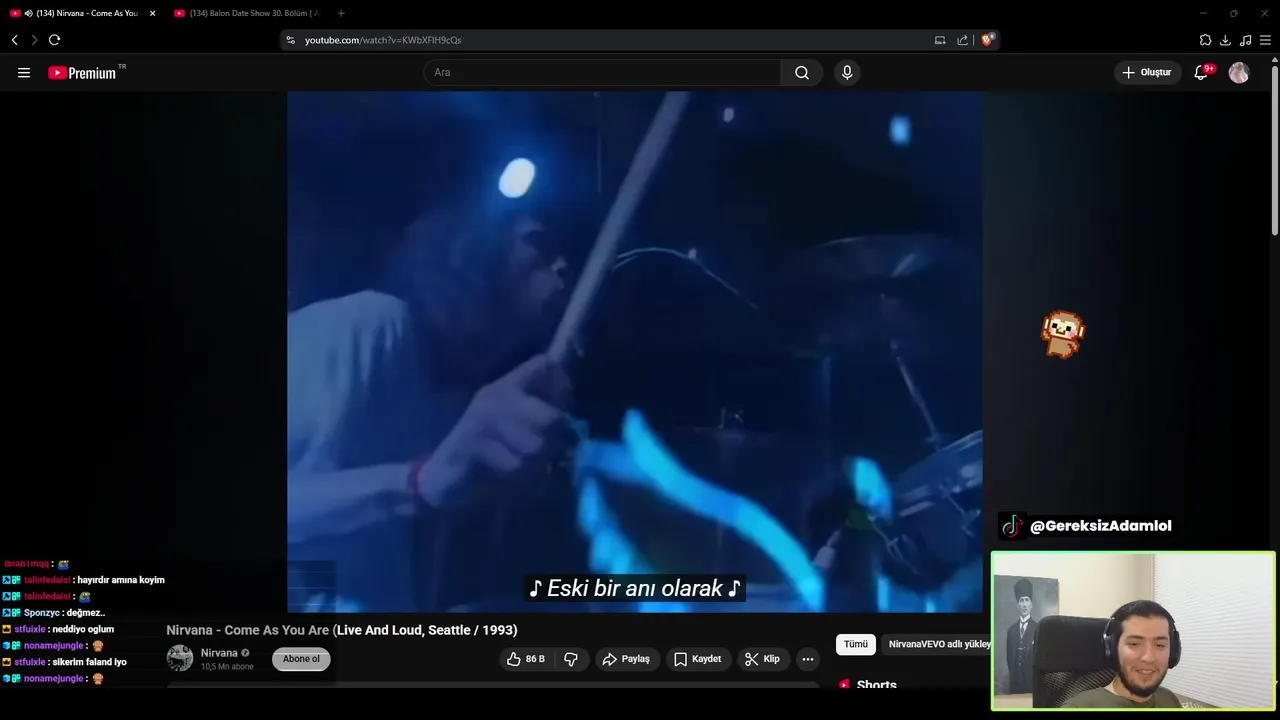The width and height of the screenshot is (1280, 720).
Task: Focus the Ara search input field
Action: (602, 73)
